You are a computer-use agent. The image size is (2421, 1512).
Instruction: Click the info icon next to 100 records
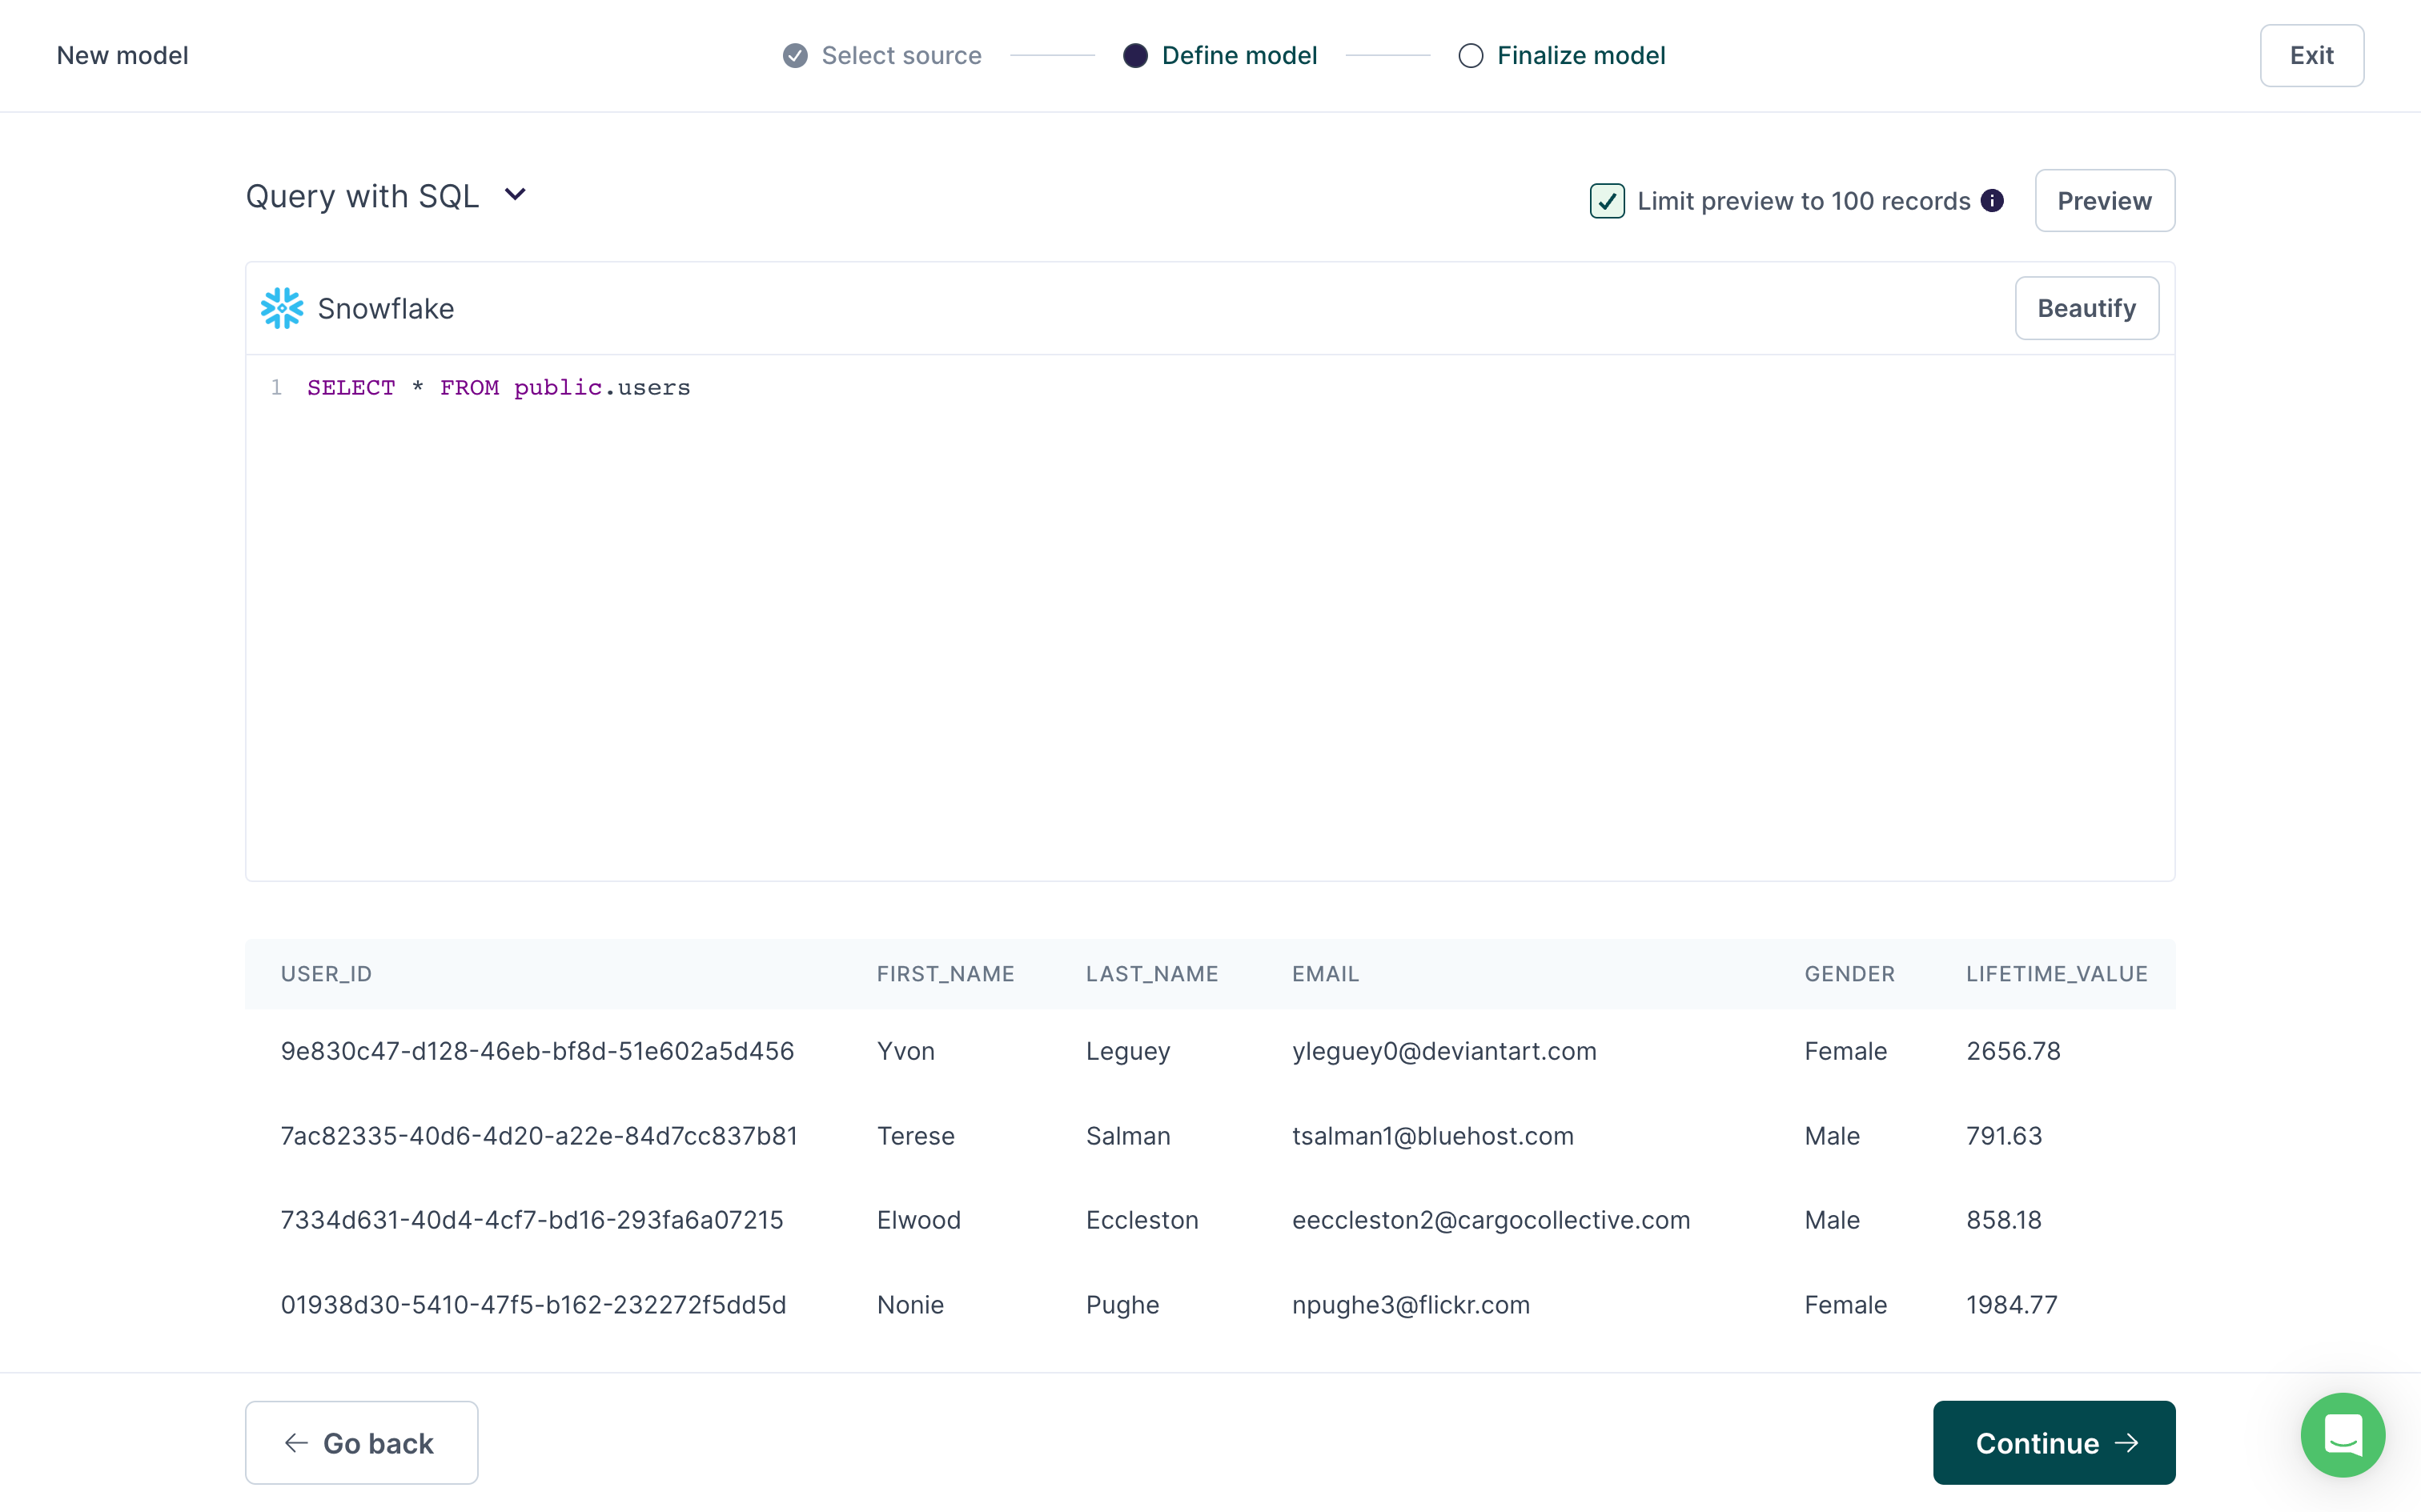1996,200
